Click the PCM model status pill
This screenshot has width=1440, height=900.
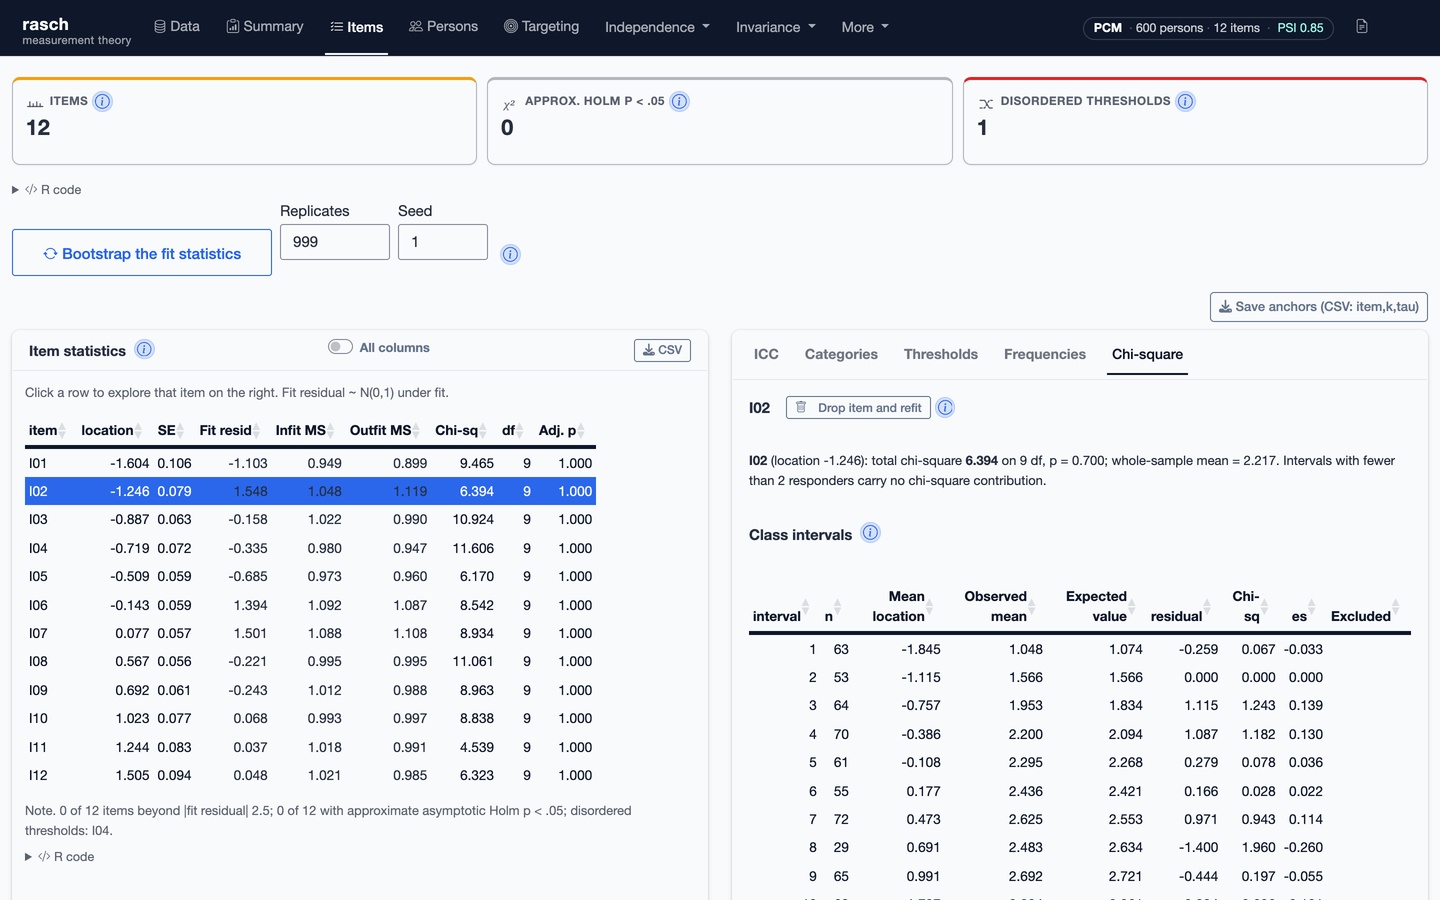click(x=1208, y=27)
